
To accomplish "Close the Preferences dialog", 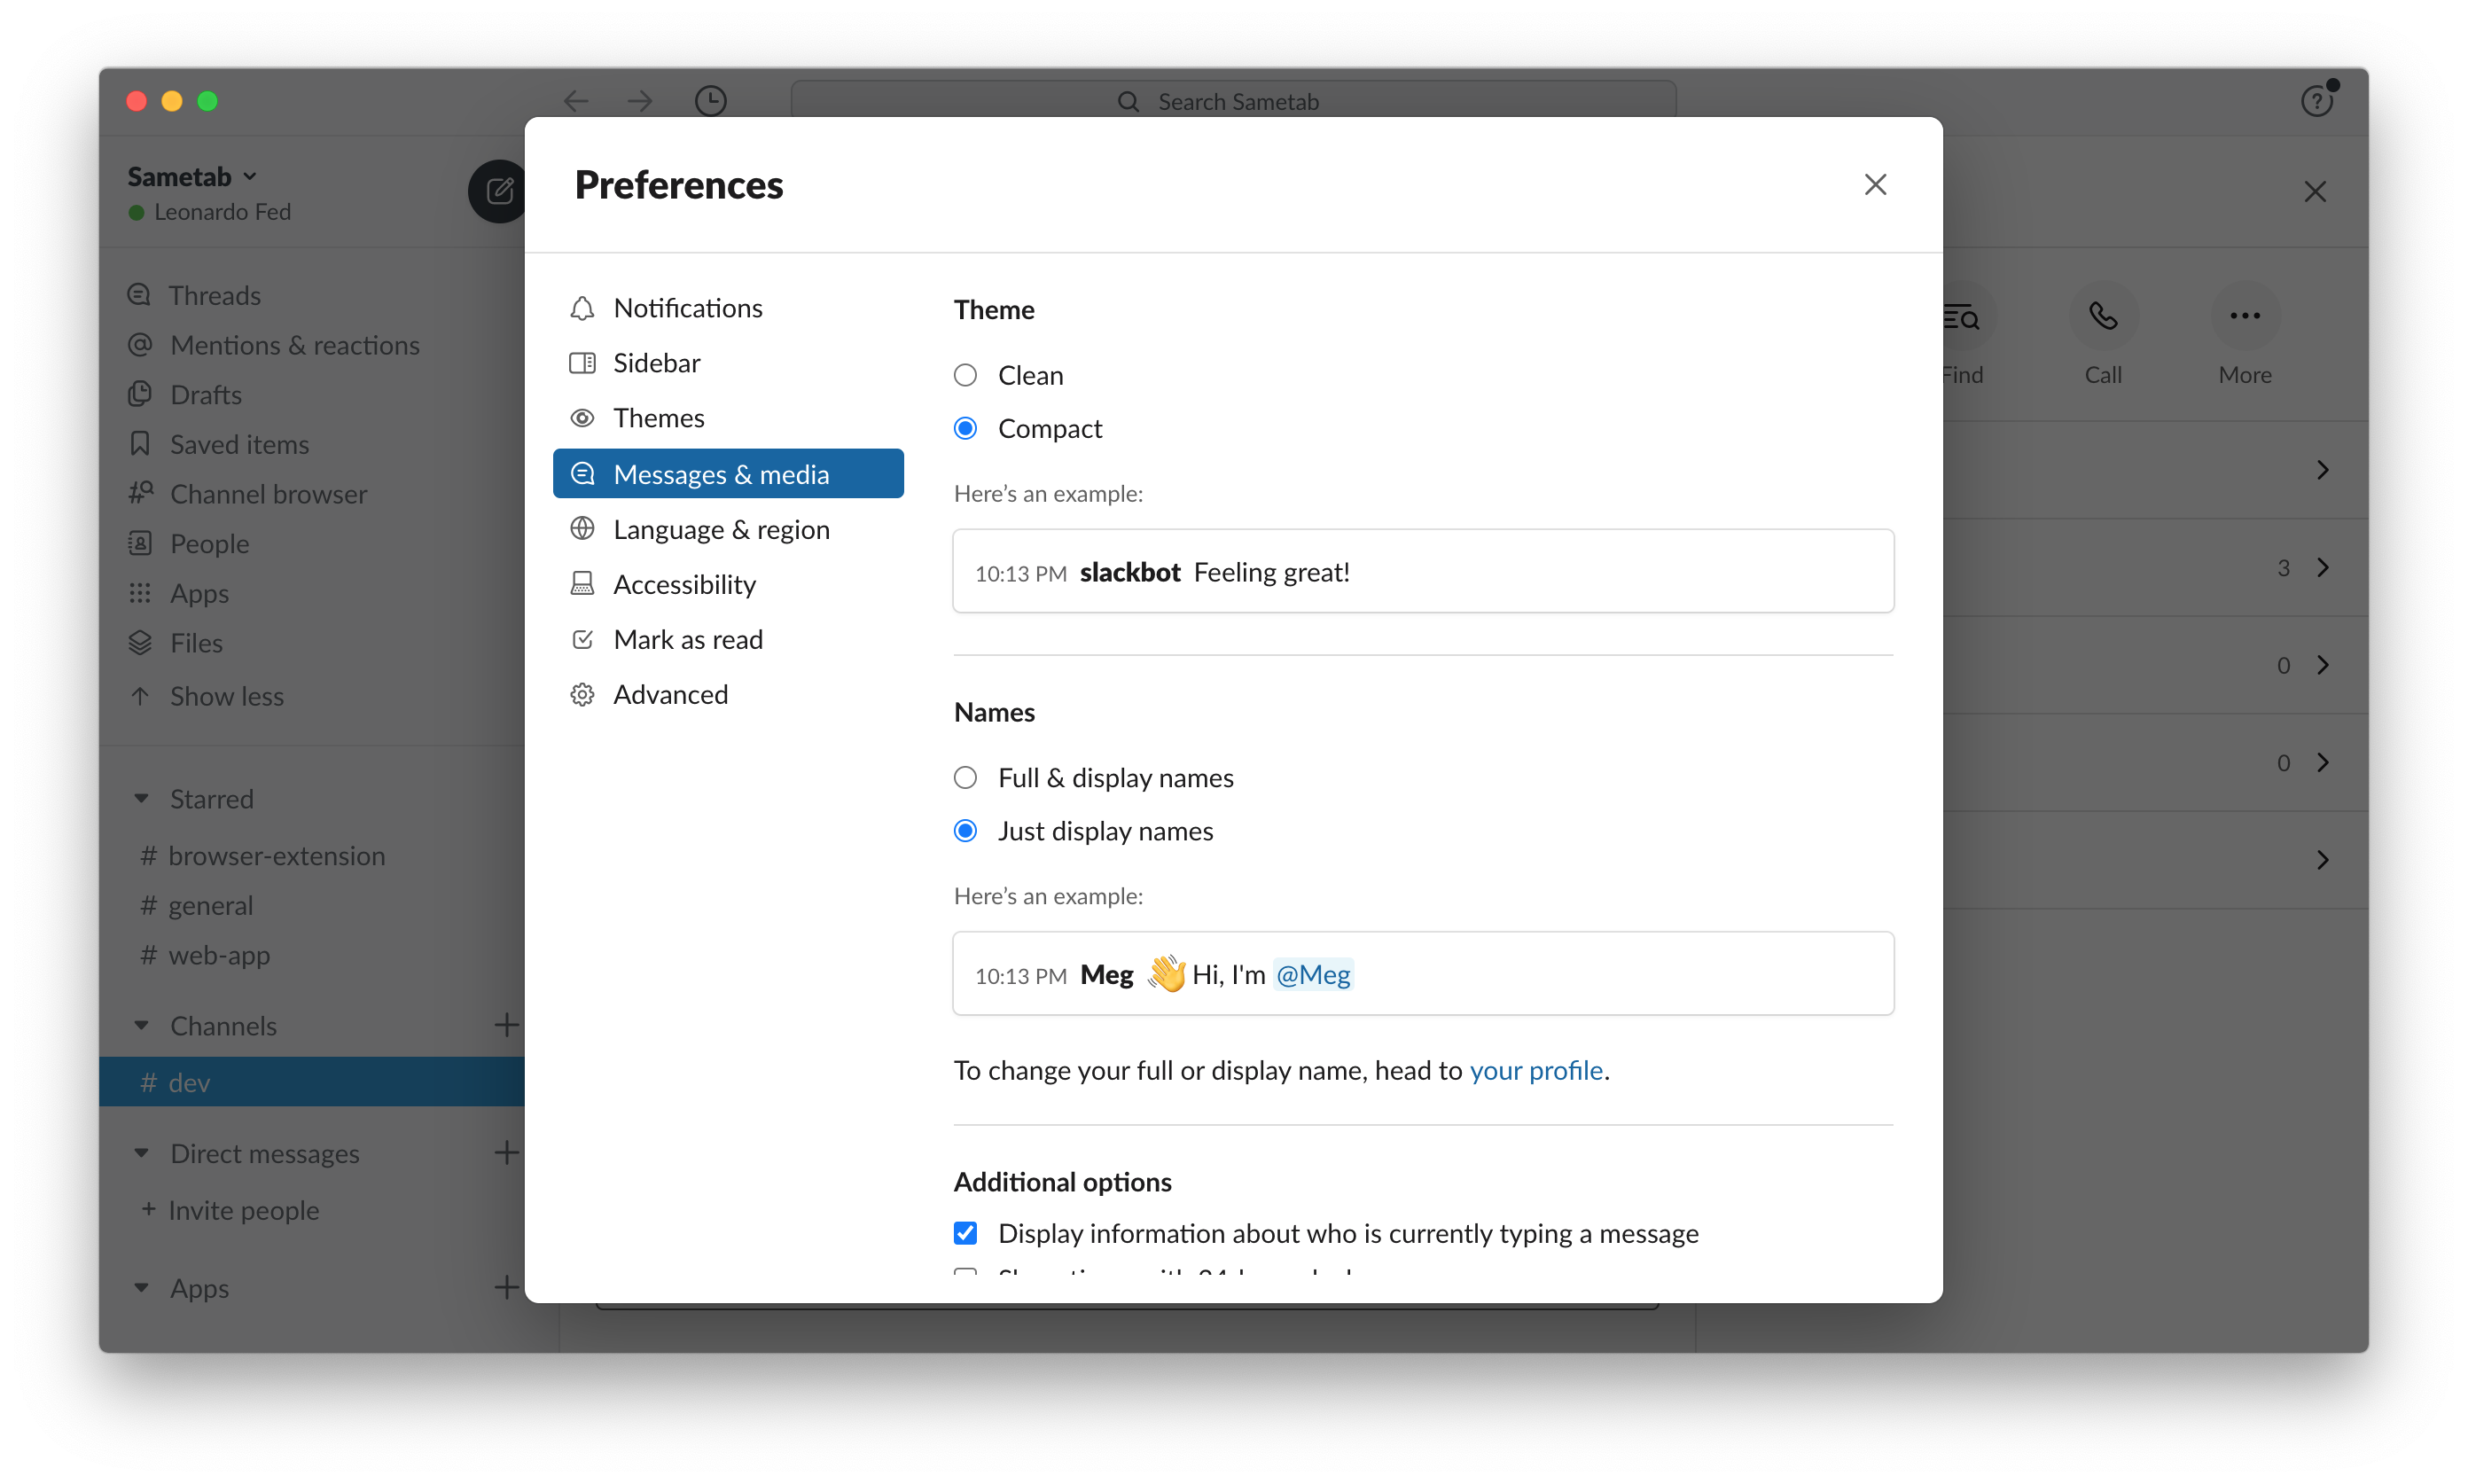I will click(x=1875, y=185).
